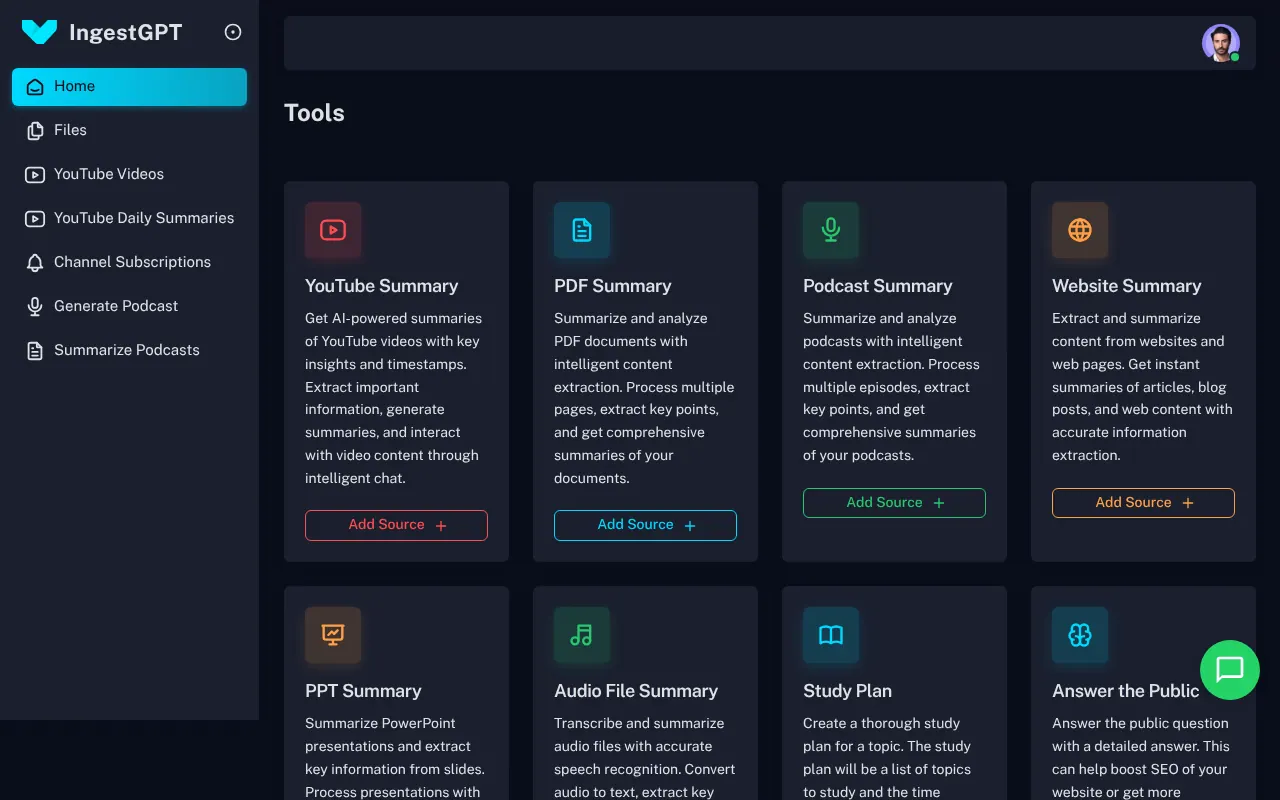This screenshot has width=1280, height=800.
Task: Click the Audio File Summary card title
Action: [x=636, y=691]
